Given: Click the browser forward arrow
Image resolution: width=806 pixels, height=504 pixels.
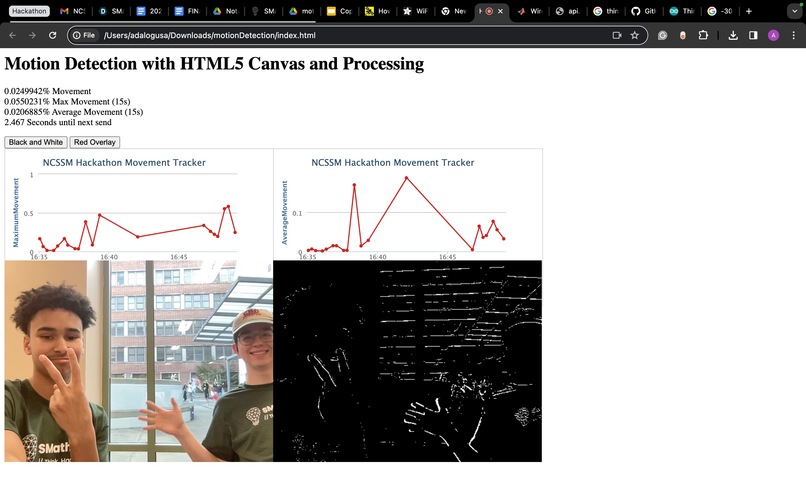Looking at the screenshot, I should point(32,35).
